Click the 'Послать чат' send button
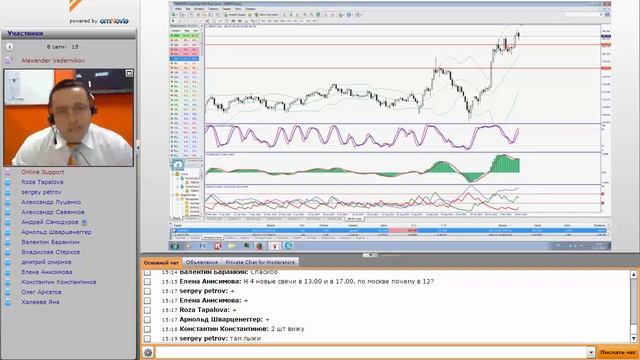The image size is (640, 360). point(617,352)
